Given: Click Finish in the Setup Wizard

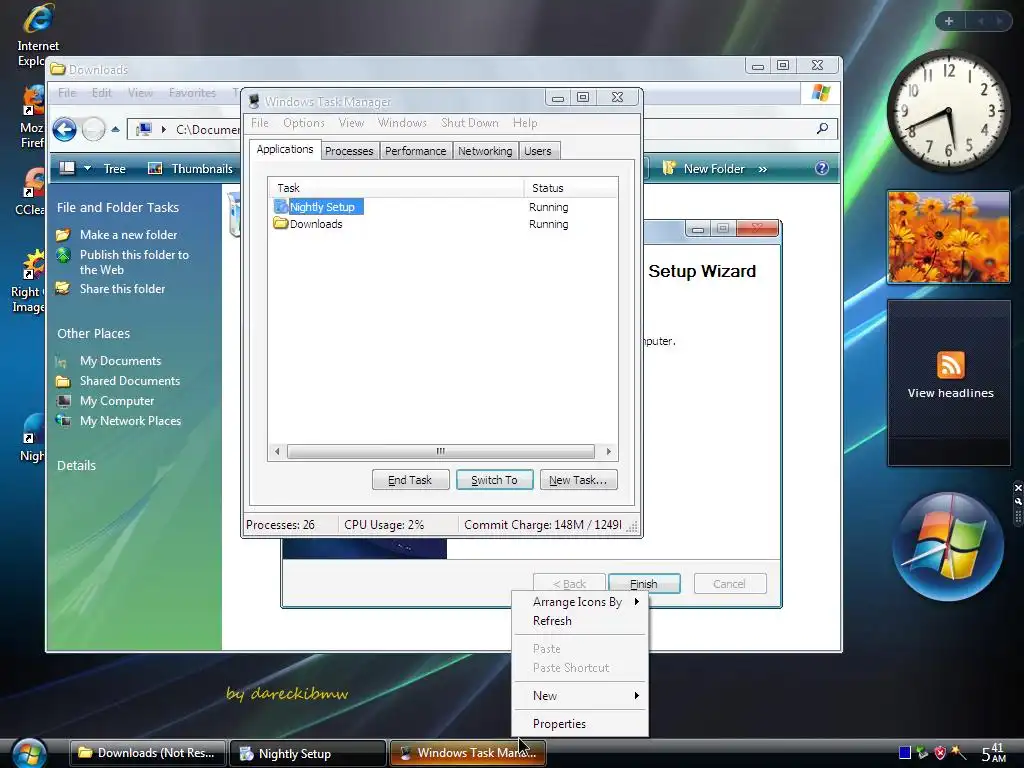Looking at the screenshot, I should 644,583.
